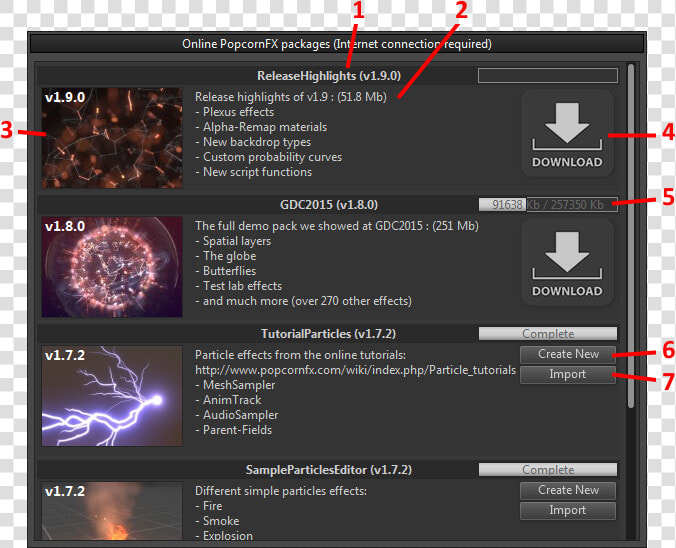Viewport: 676px width, 548px height.
Task: Click the GDC2015 download progress bar
Action: [548, 204]
